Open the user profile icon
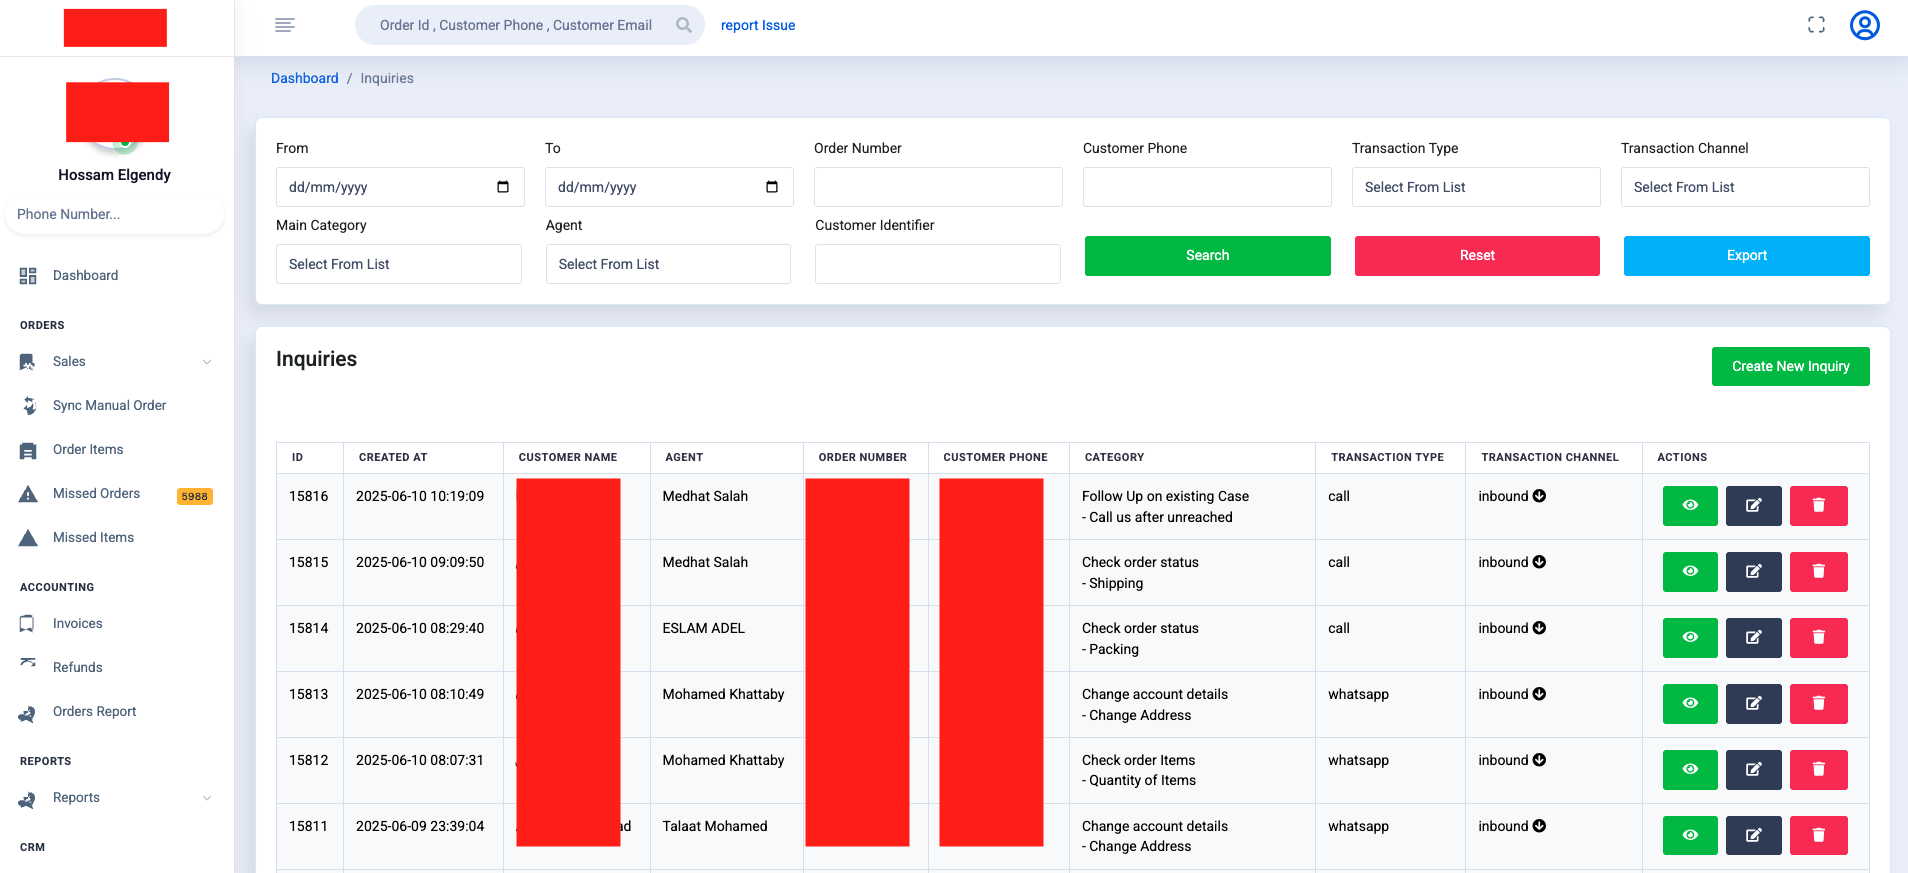This screenshot has height=873, width=1908. coord(1864,25)
